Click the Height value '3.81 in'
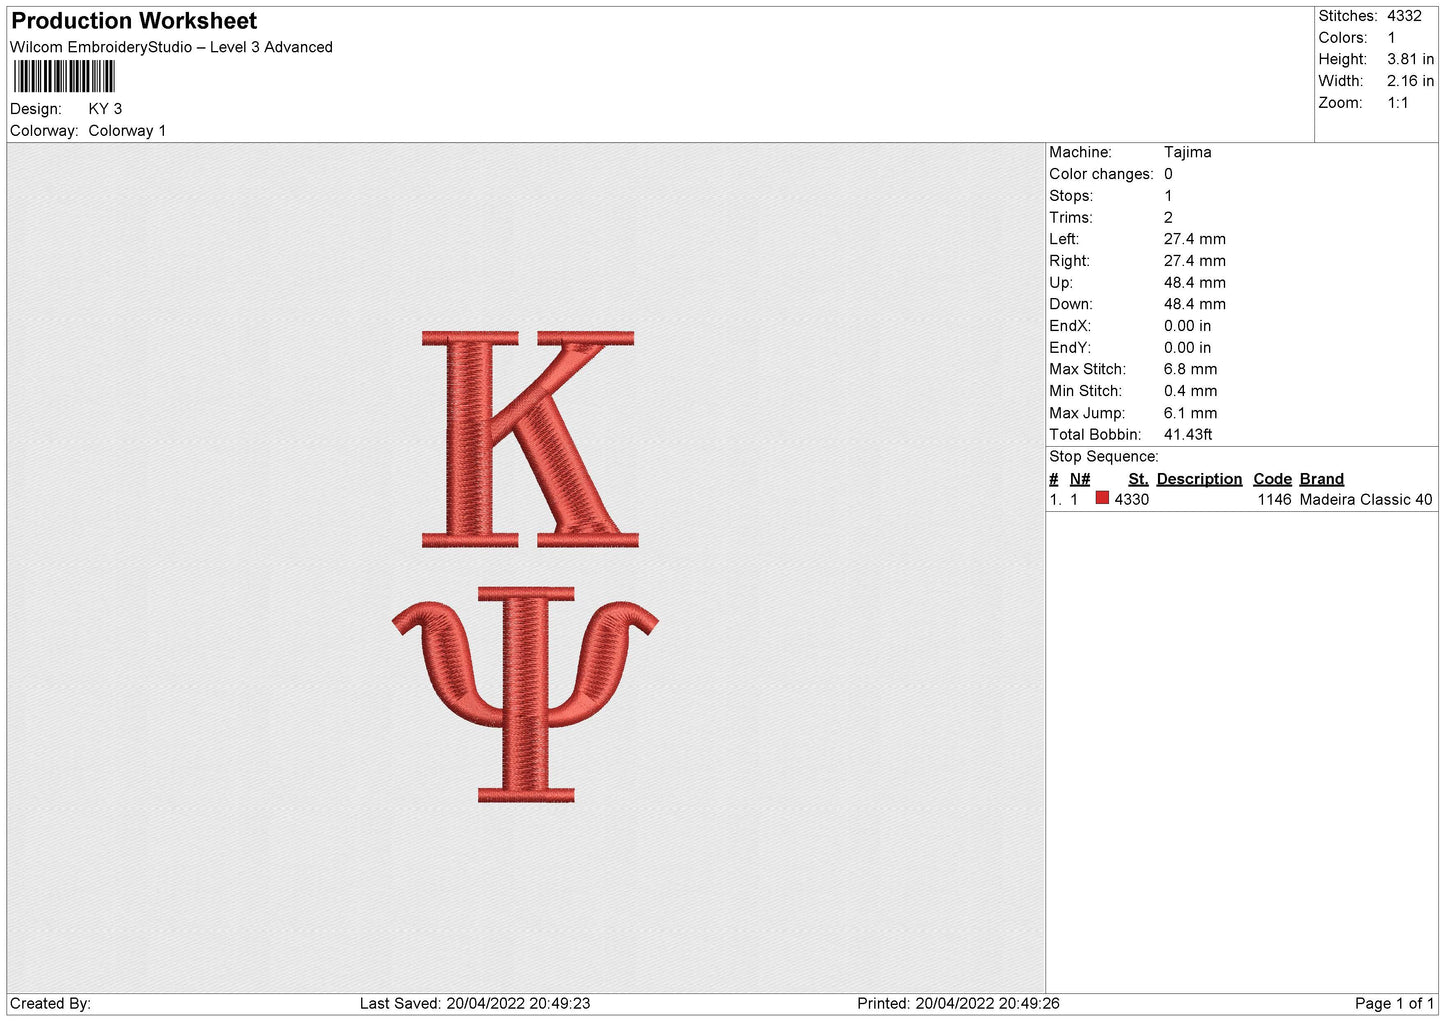1445x1021 pixels. click(x=1410, y=59)
